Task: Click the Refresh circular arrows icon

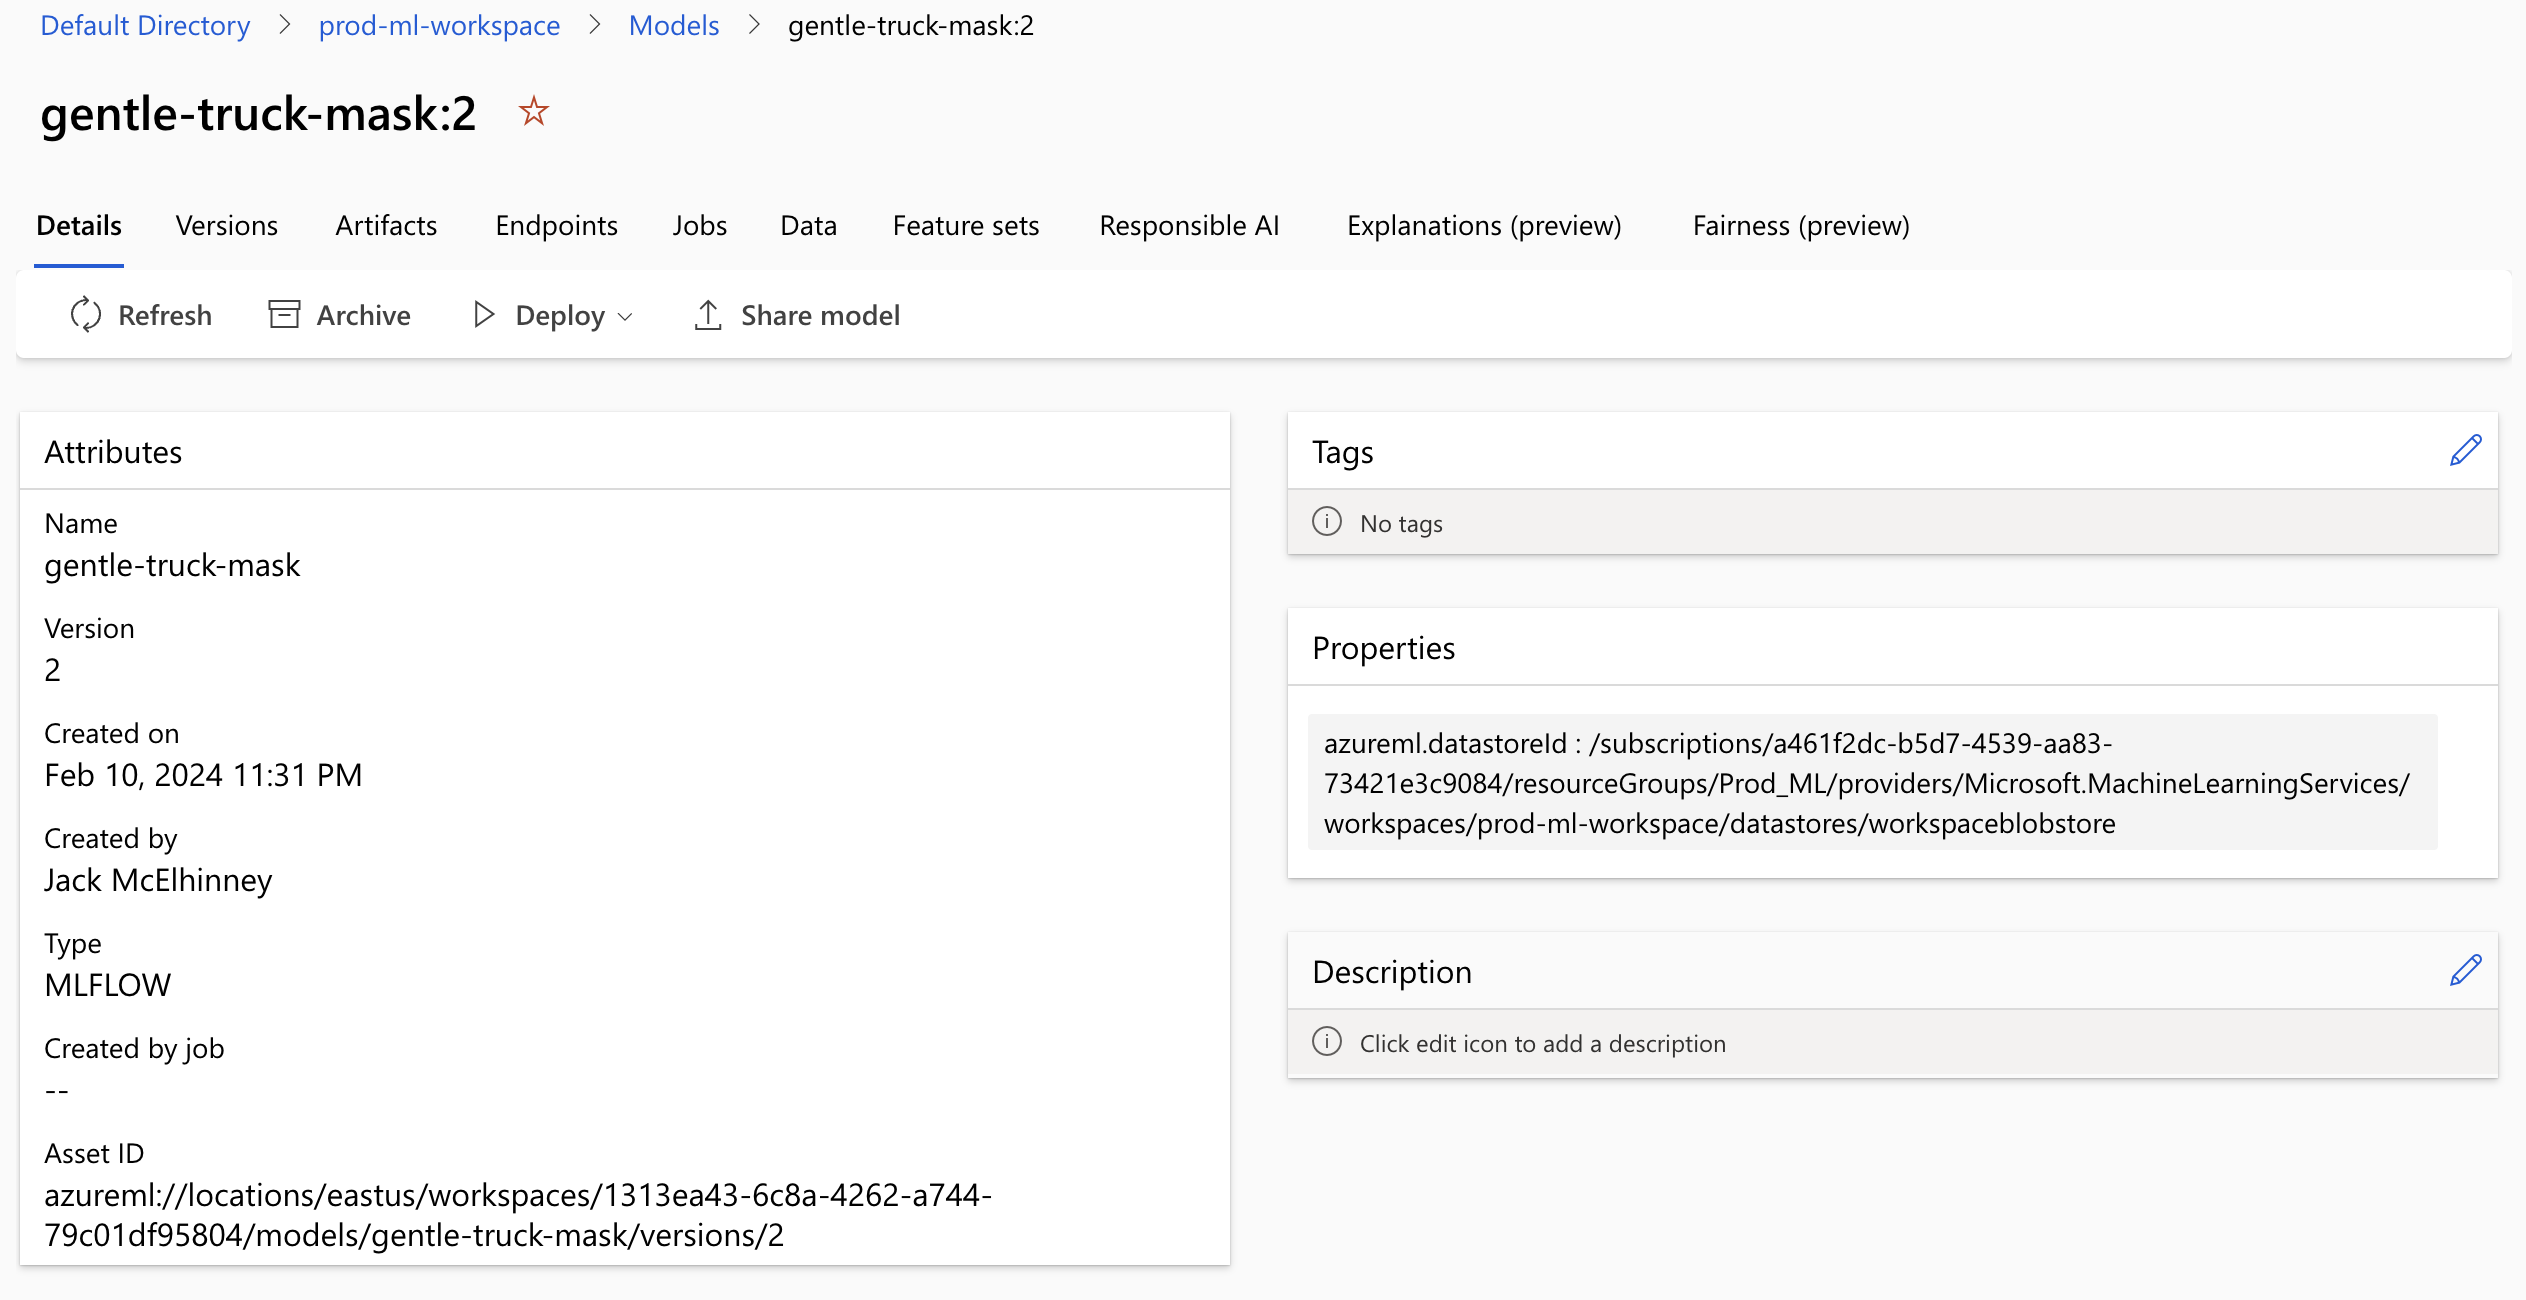Action: coord(86,315)
